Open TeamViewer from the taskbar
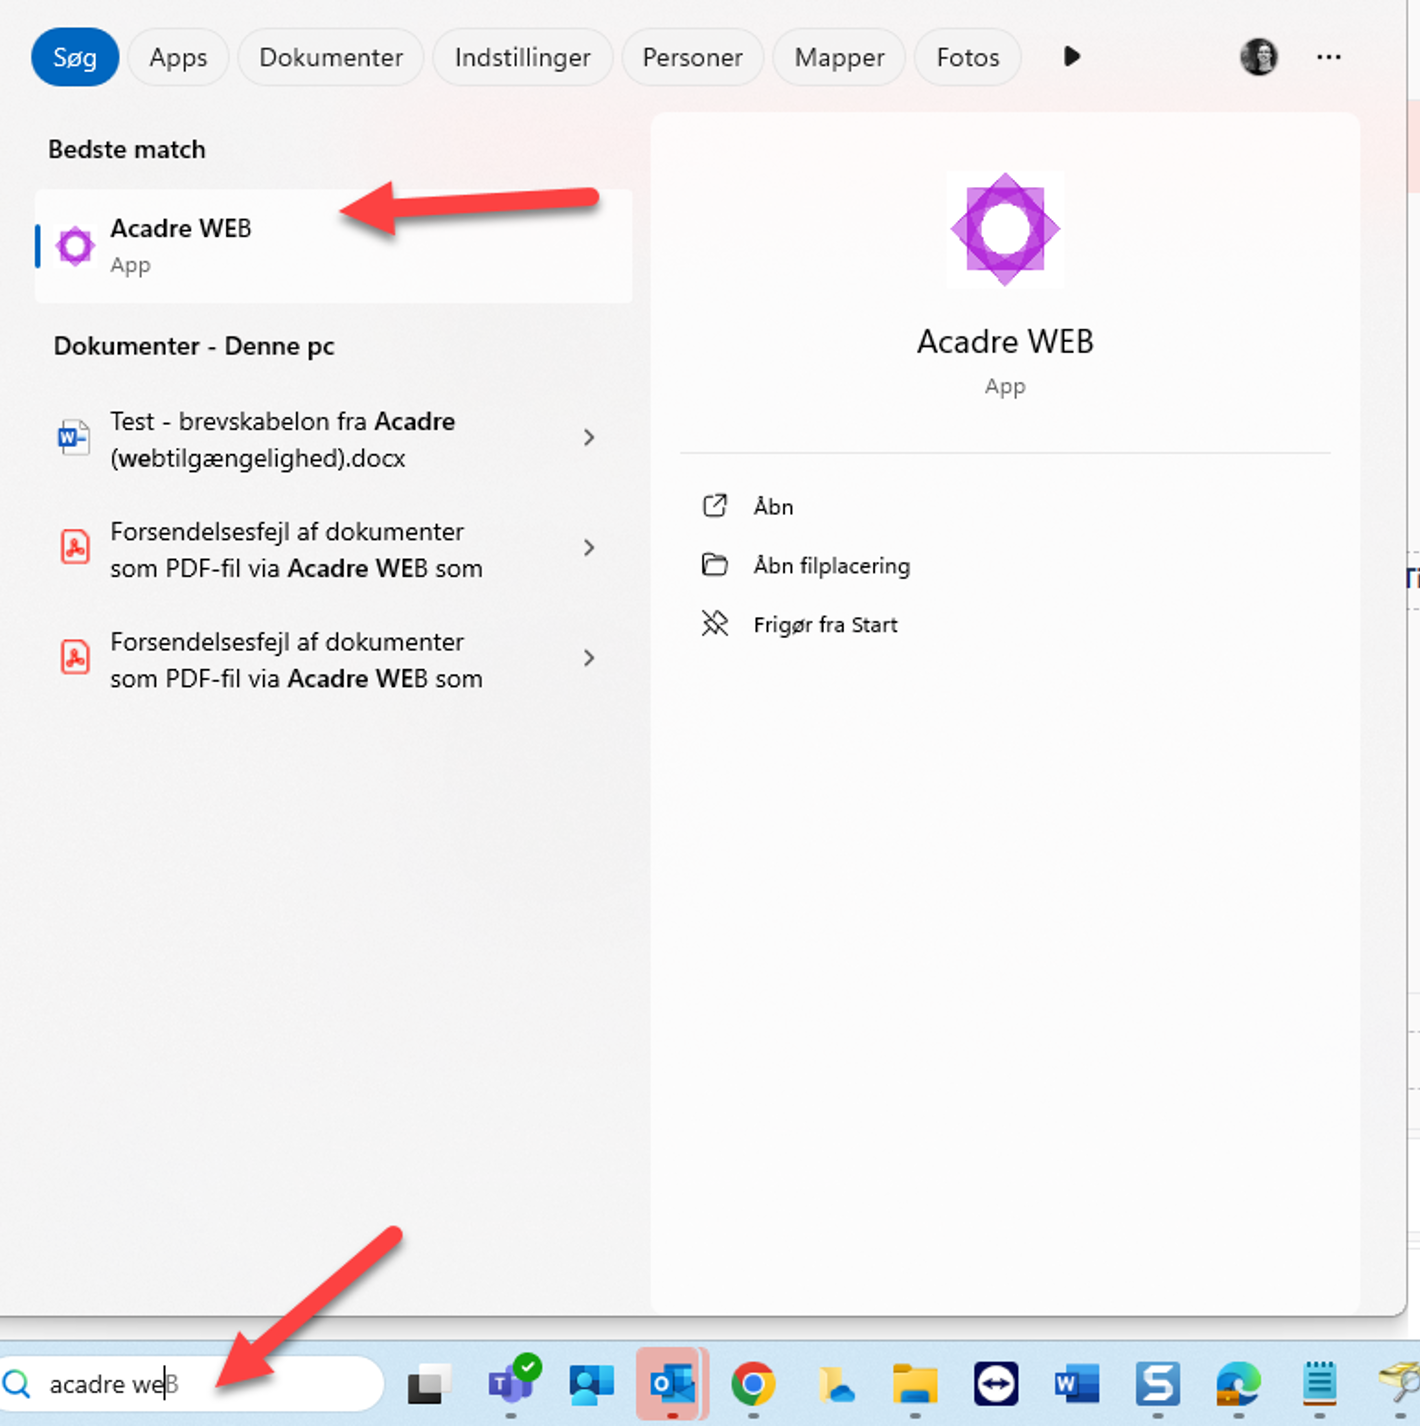This screenshot has height=1426, width=1420. point(995,1384)
